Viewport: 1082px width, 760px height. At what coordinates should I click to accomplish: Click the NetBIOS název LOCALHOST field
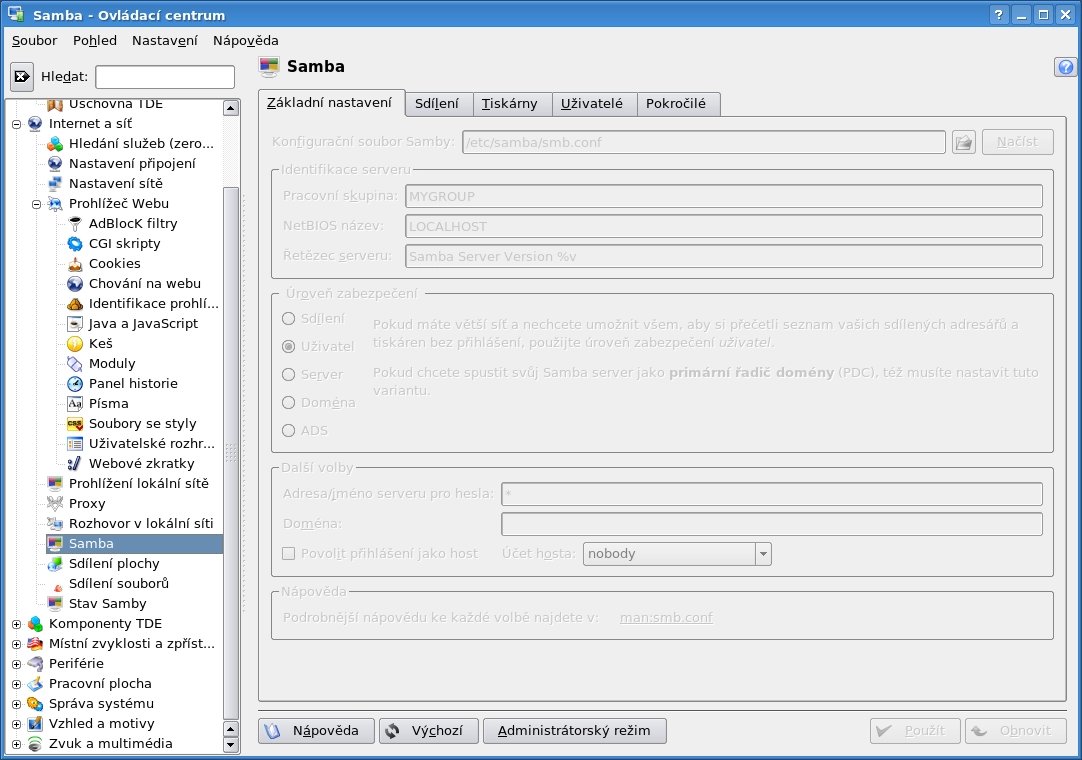pyautogui.click(x=724, y=226)
